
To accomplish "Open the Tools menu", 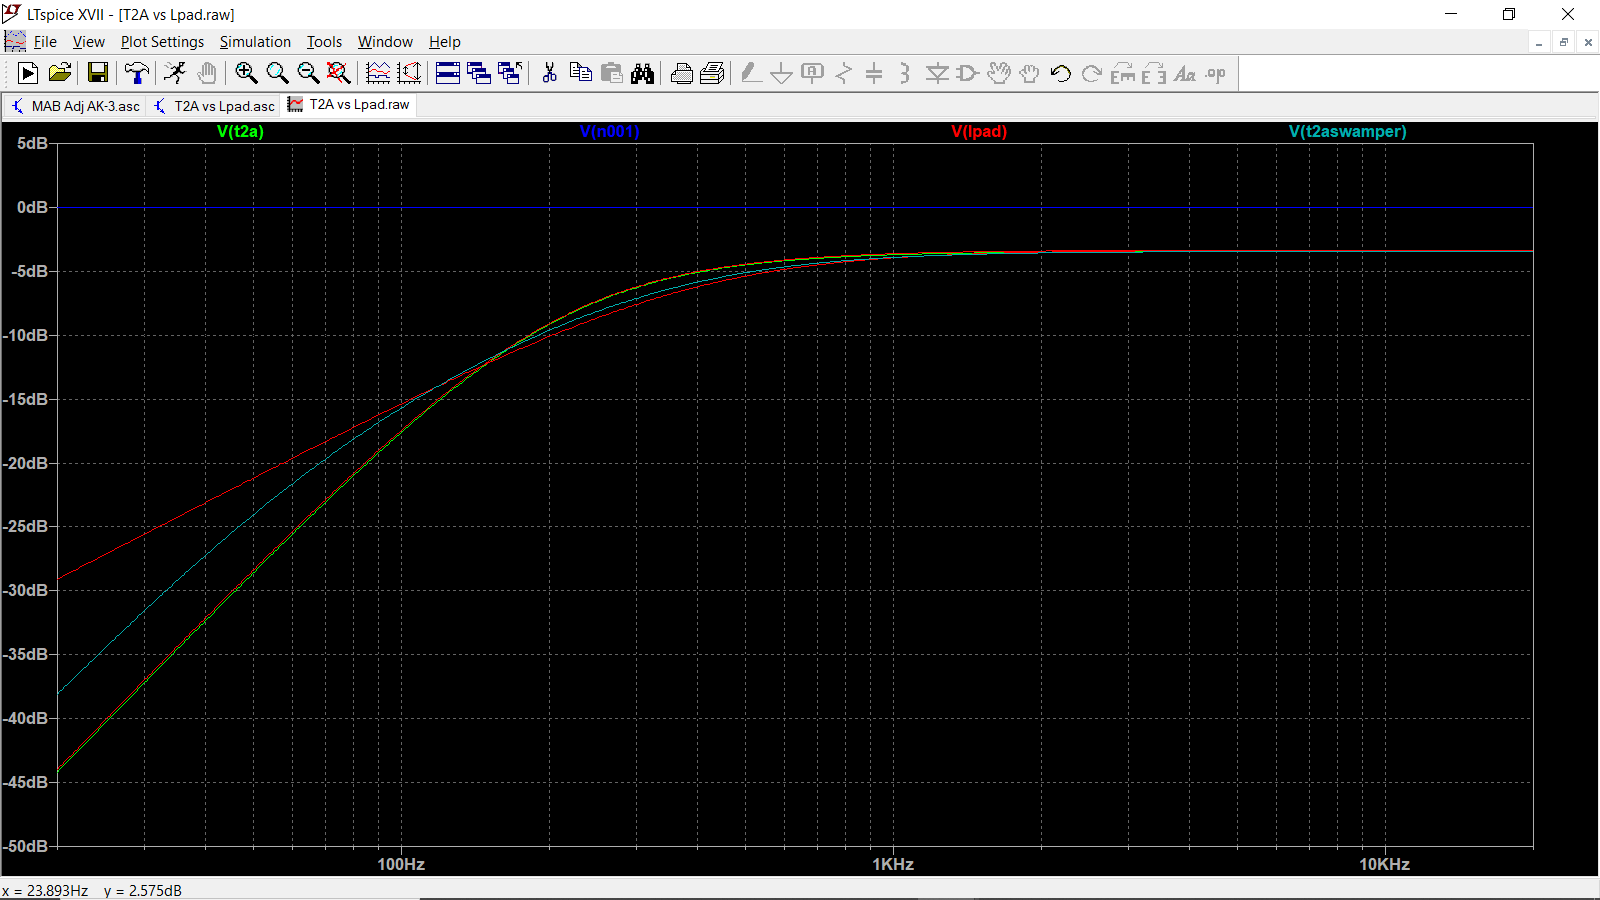I will pos(324,42).
